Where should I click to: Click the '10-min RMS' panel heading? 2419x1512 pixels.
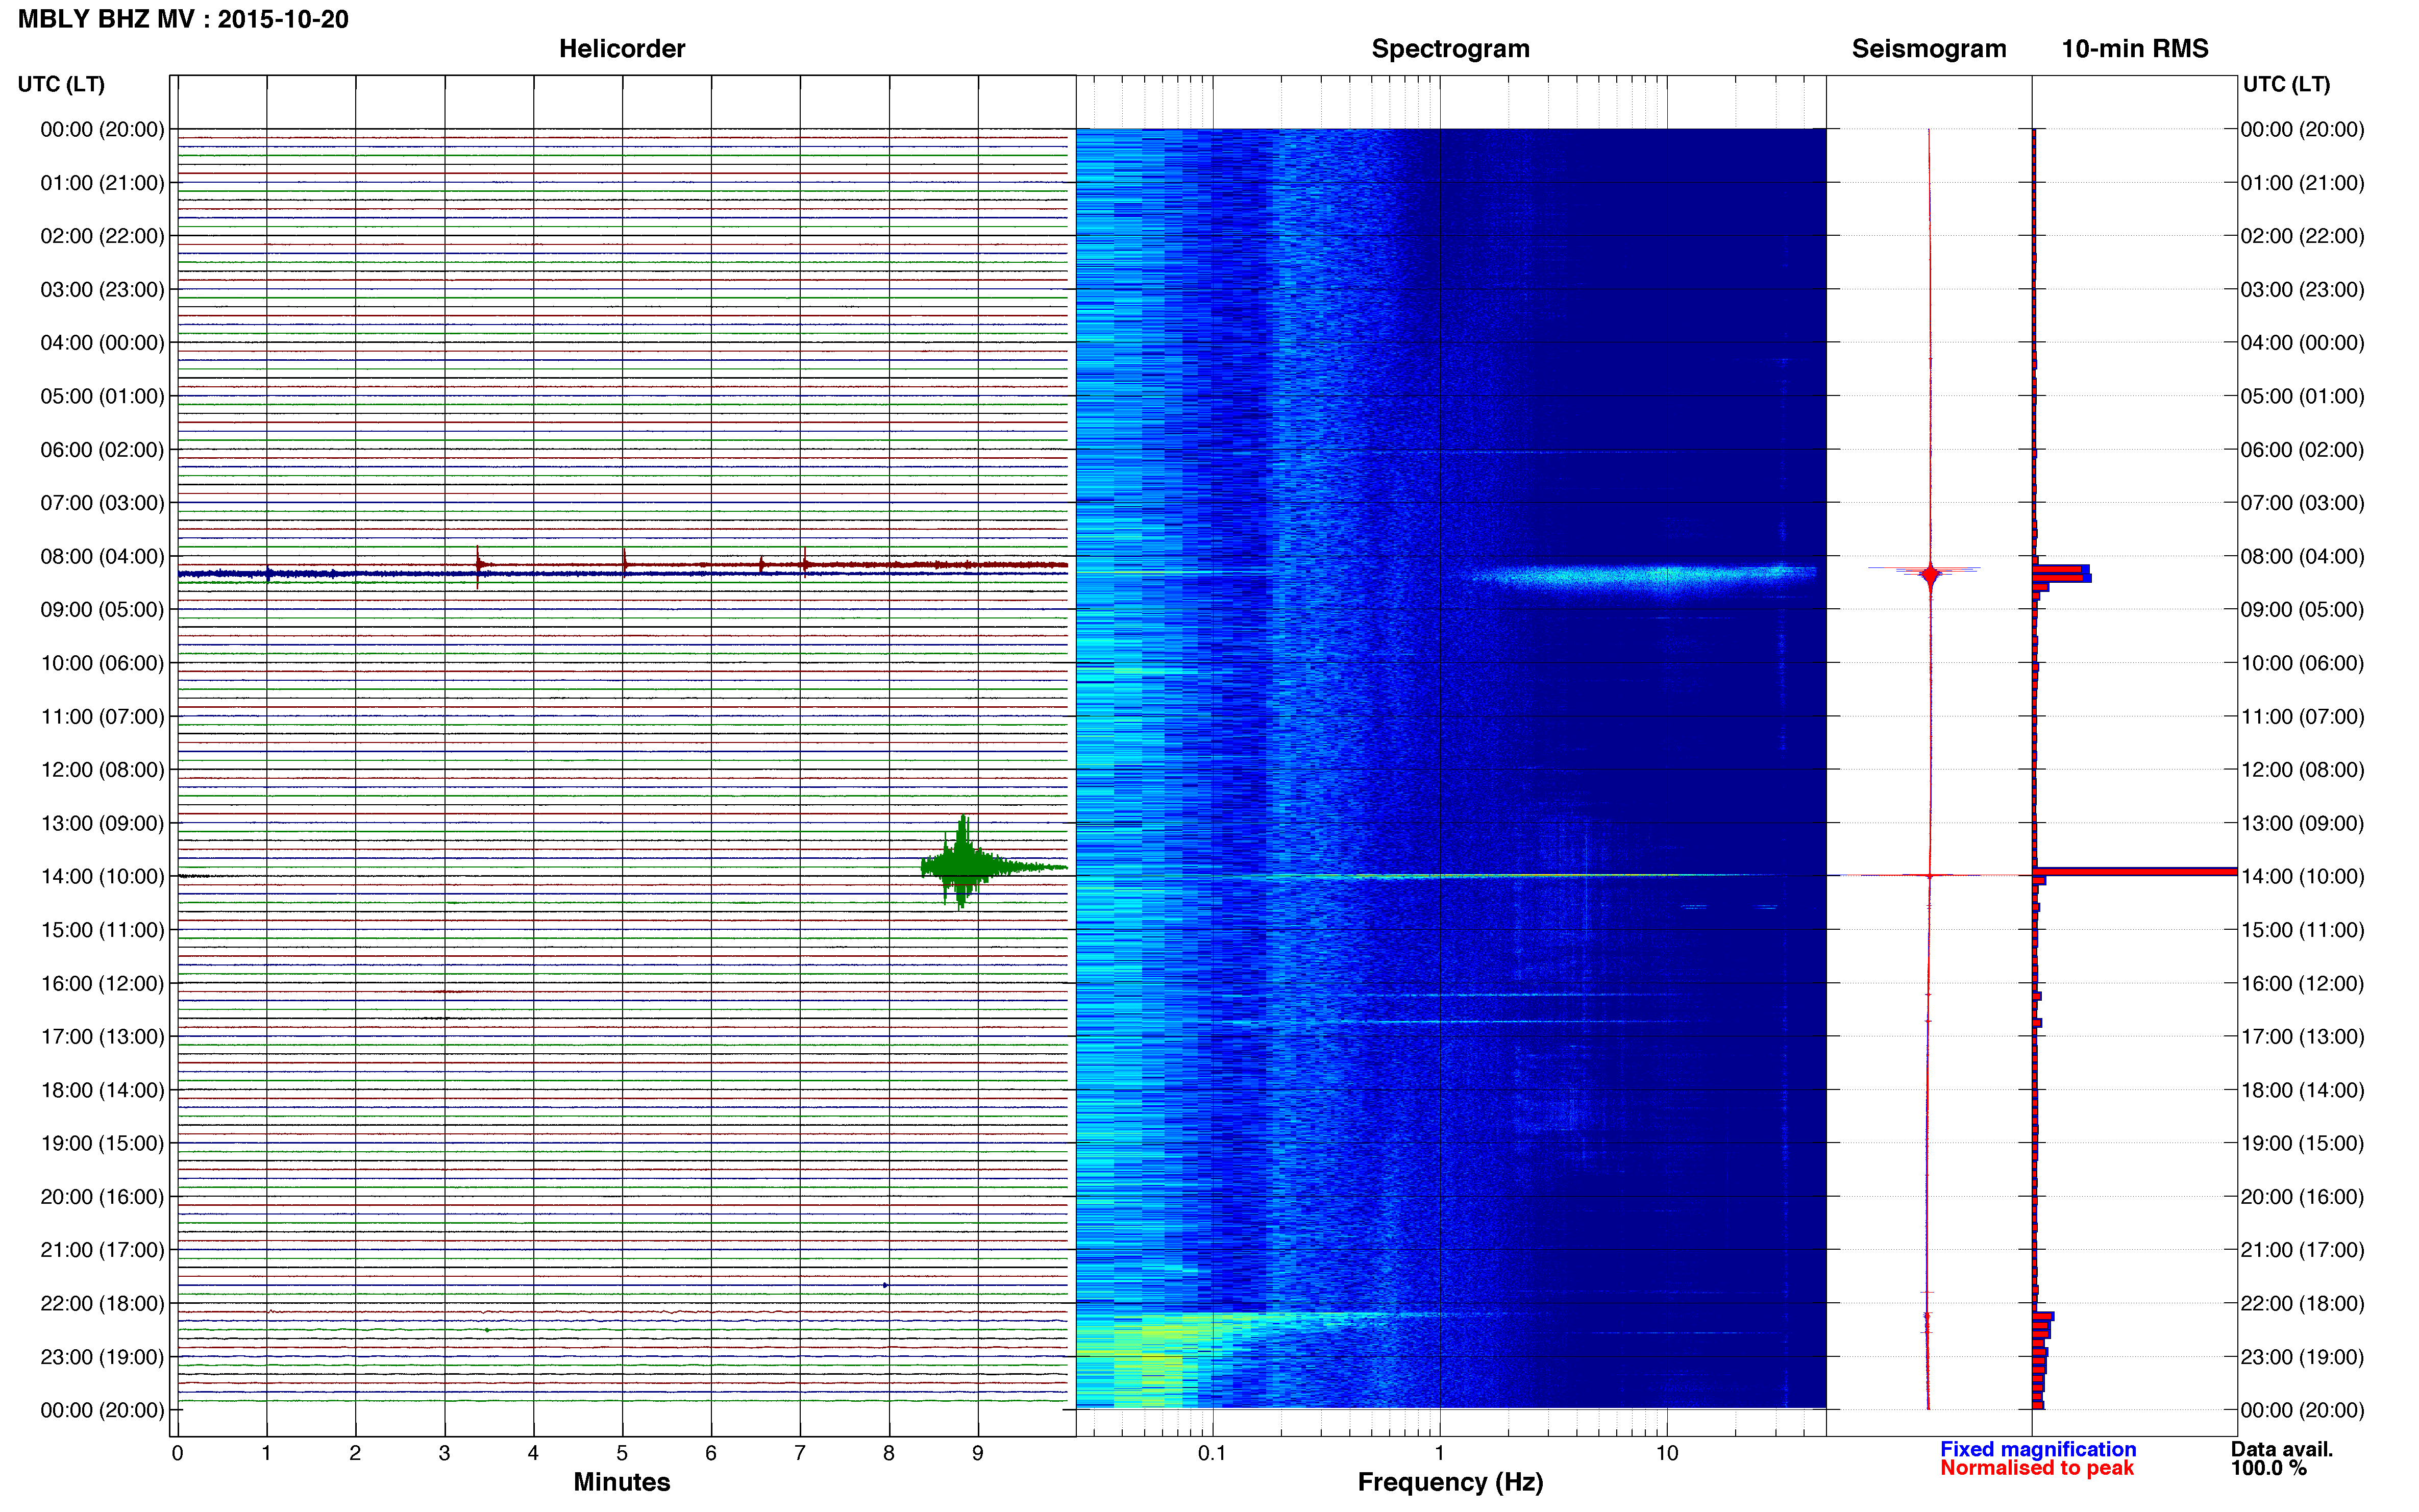(2135, 49)
